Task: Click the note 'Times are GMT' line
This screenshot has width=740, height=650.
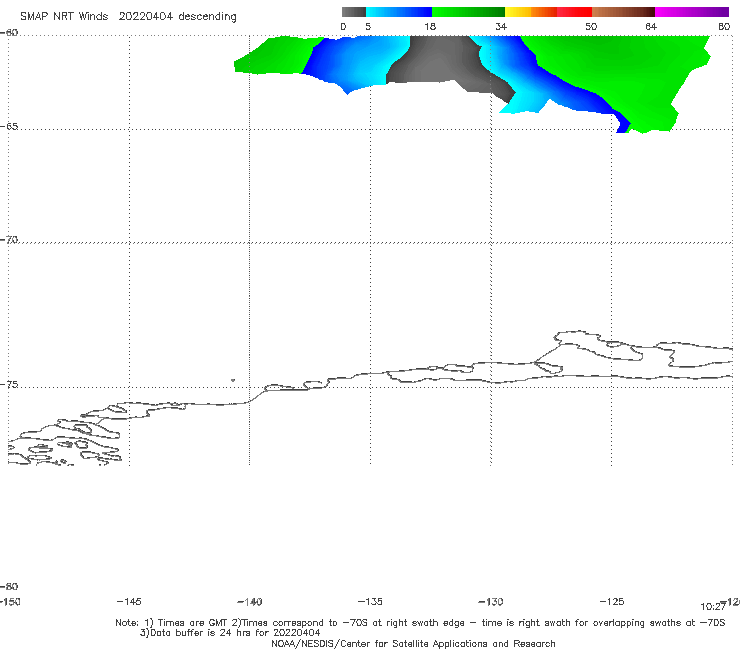Action: coord(420,623)
